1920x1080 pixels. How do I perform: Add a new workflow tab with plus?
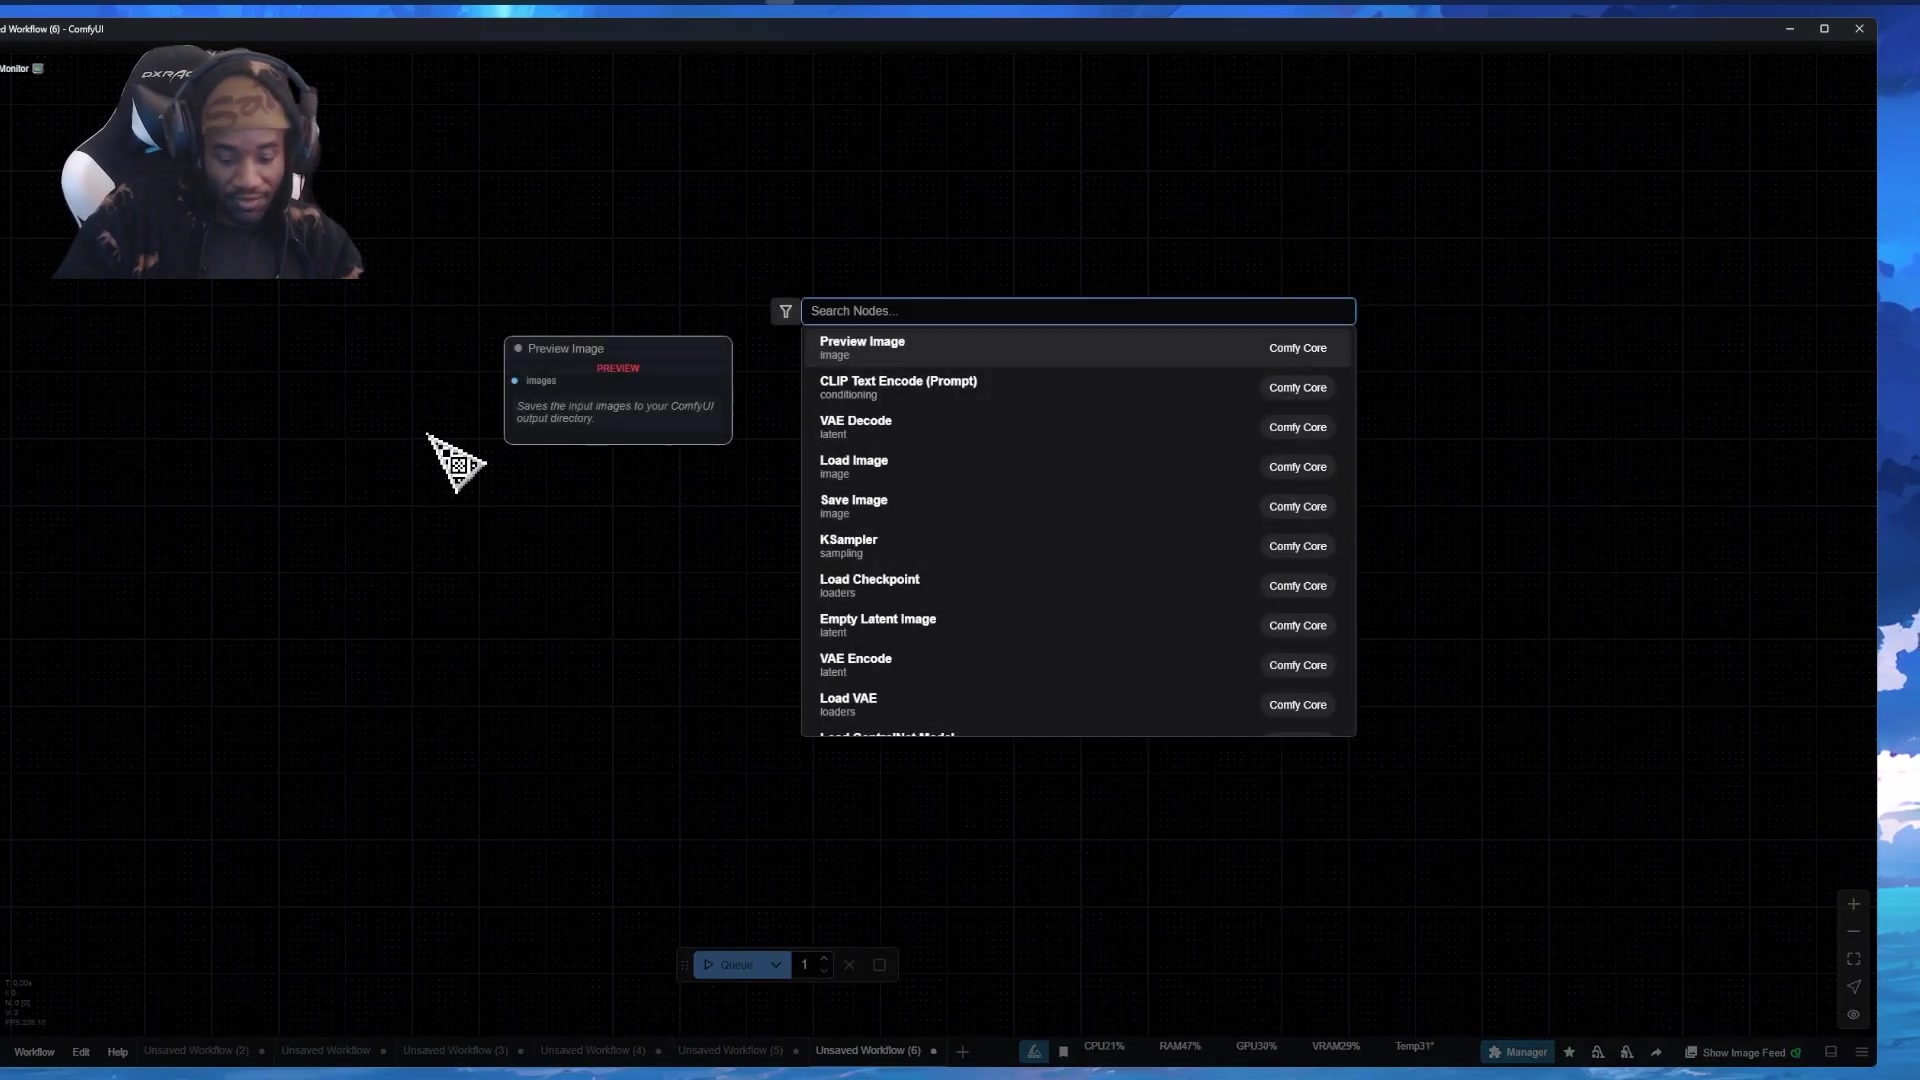click(962, 1052)
